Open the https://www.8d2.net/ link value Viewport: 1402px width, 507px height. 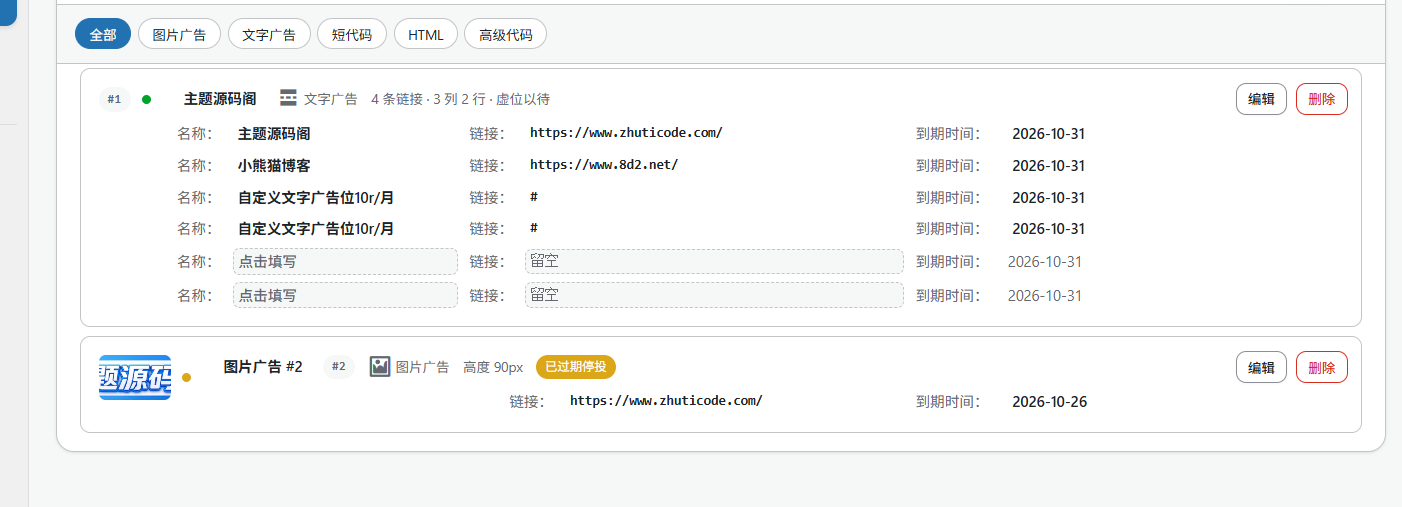coord(604,165)
